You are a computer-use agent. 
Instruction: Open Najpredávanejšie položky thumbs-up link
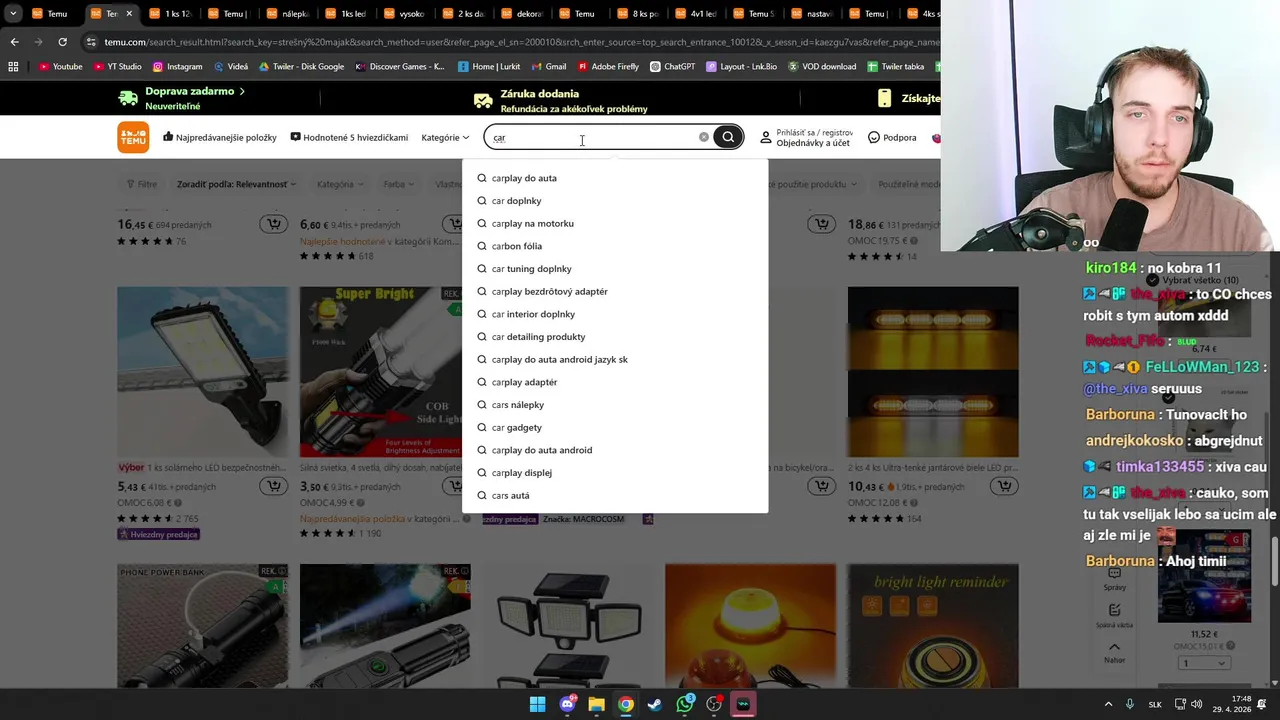point(220,137)
